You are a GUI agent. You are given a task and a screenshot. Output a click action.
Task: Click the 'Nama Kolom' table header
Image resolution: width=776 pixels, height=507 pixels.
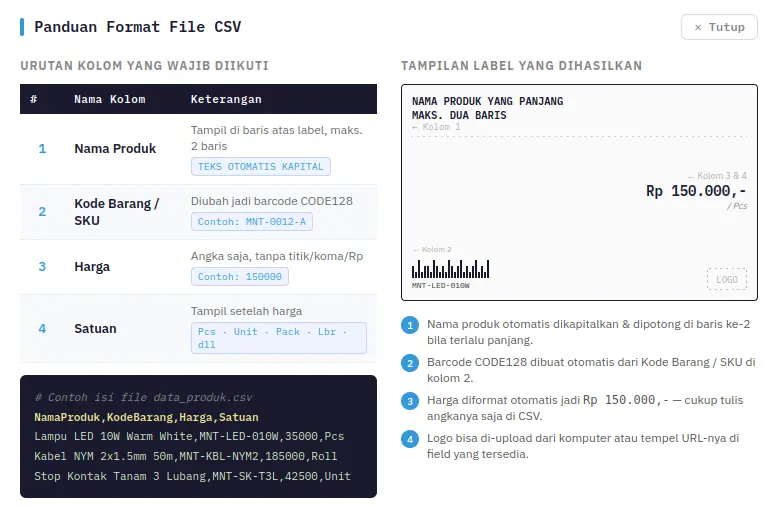coord(110,99)
